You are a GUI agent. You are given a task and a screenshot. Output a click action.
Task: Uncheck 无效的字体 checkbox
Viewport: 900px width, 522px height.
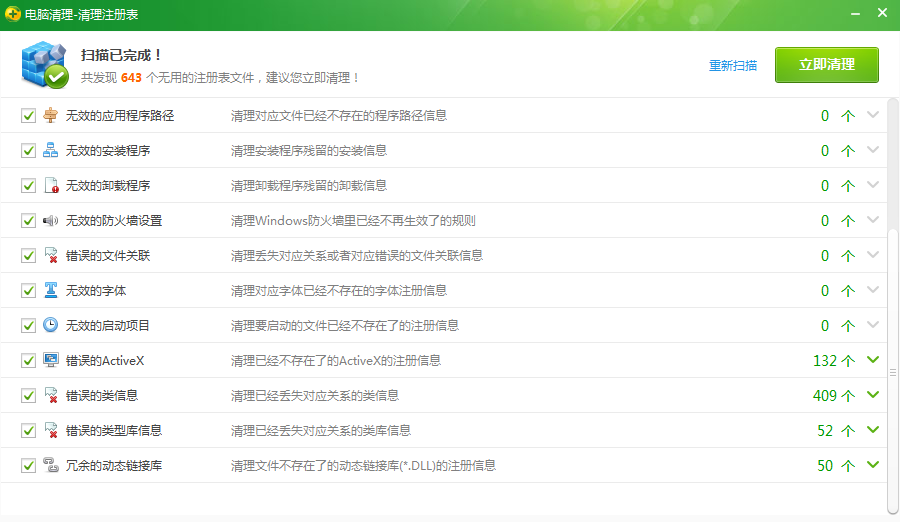pyautogui.click(x=28, y=291)
